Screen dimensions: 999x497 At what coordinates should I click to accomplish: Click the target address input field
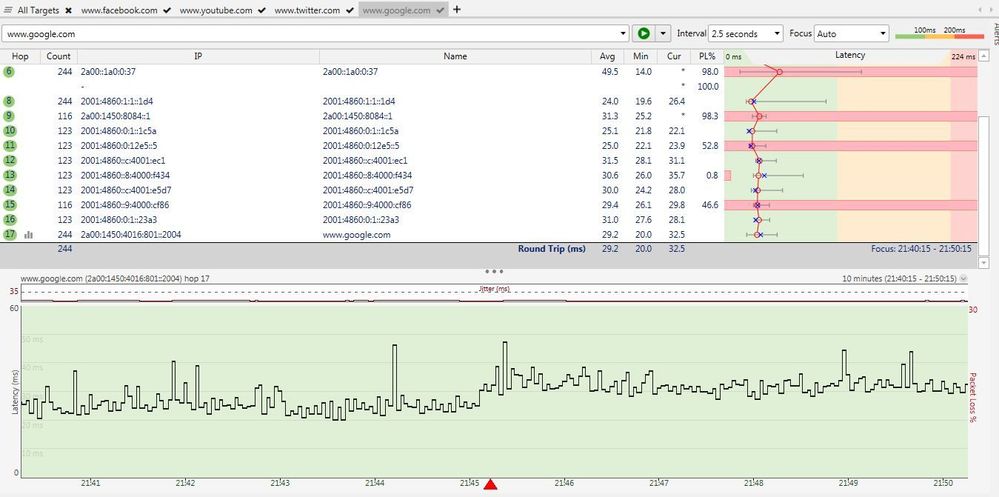310,33
